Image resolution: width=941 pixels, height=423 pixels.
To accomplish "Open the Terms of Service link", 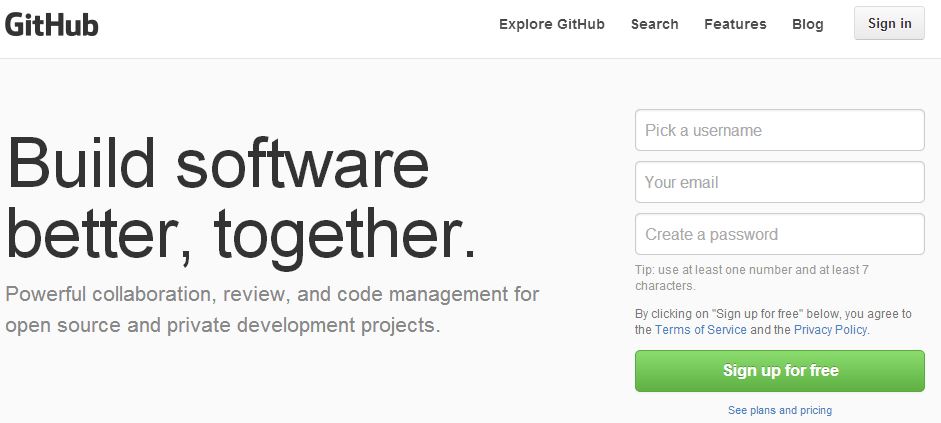I will pos(701,329).
